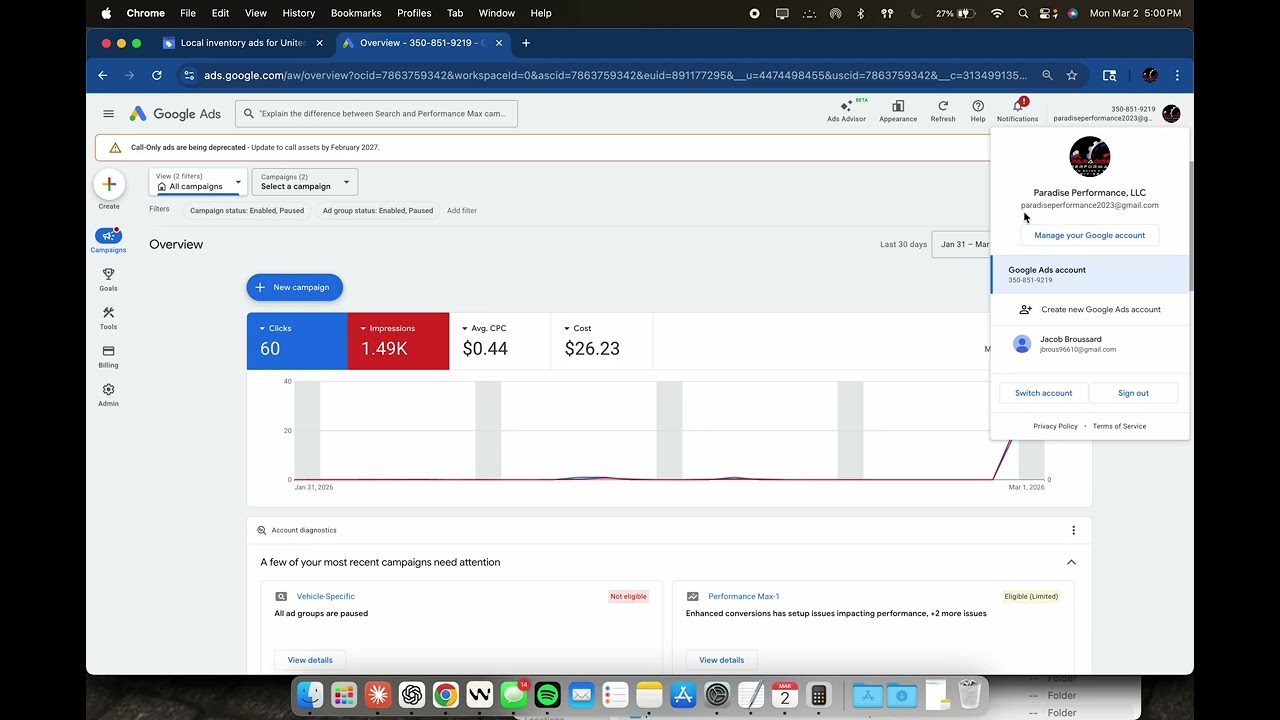Viewport: 1280px width, 720px height.
Task: Open the Terms of Service link
Action: [x=1119, y=426]
